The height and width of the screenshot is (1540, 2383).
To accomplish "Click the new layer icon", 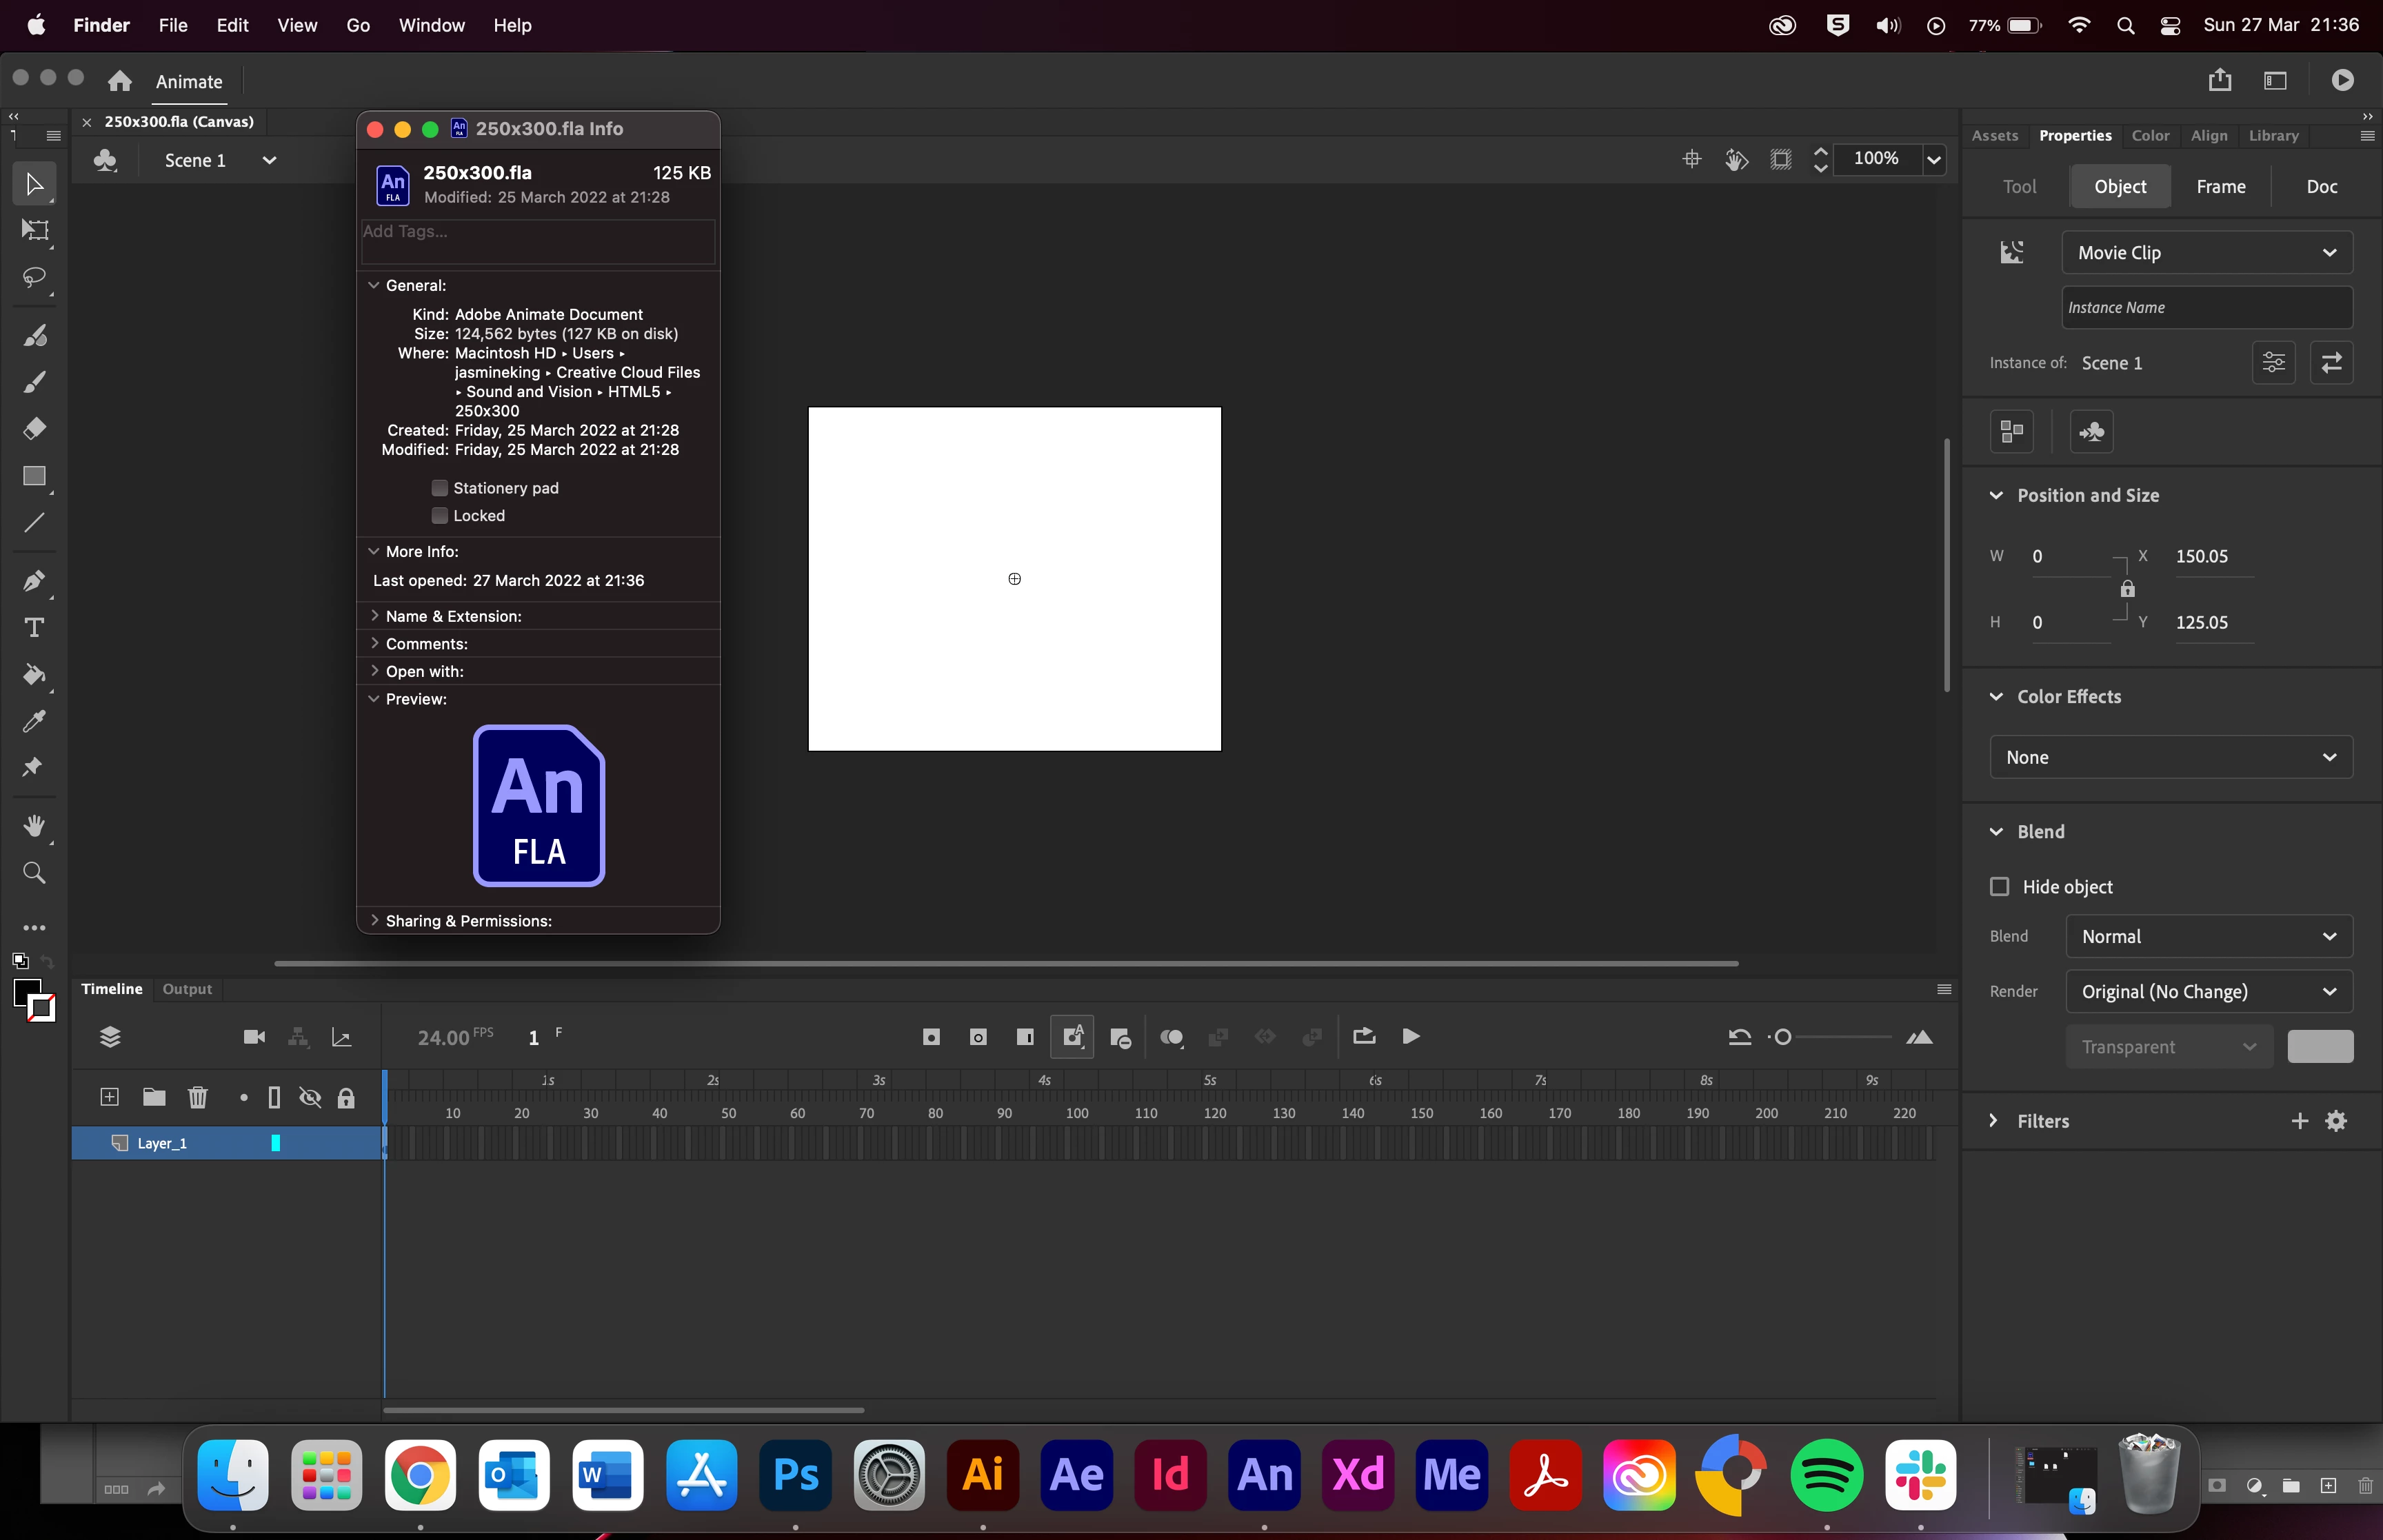I will coord(110,1098).
